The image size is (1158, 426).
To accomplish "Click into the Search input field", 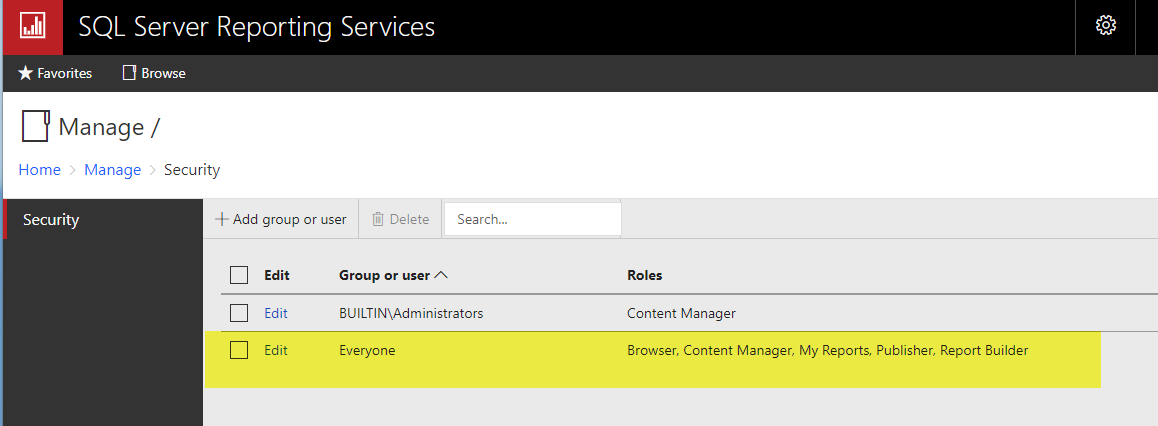I will point(532,219).
